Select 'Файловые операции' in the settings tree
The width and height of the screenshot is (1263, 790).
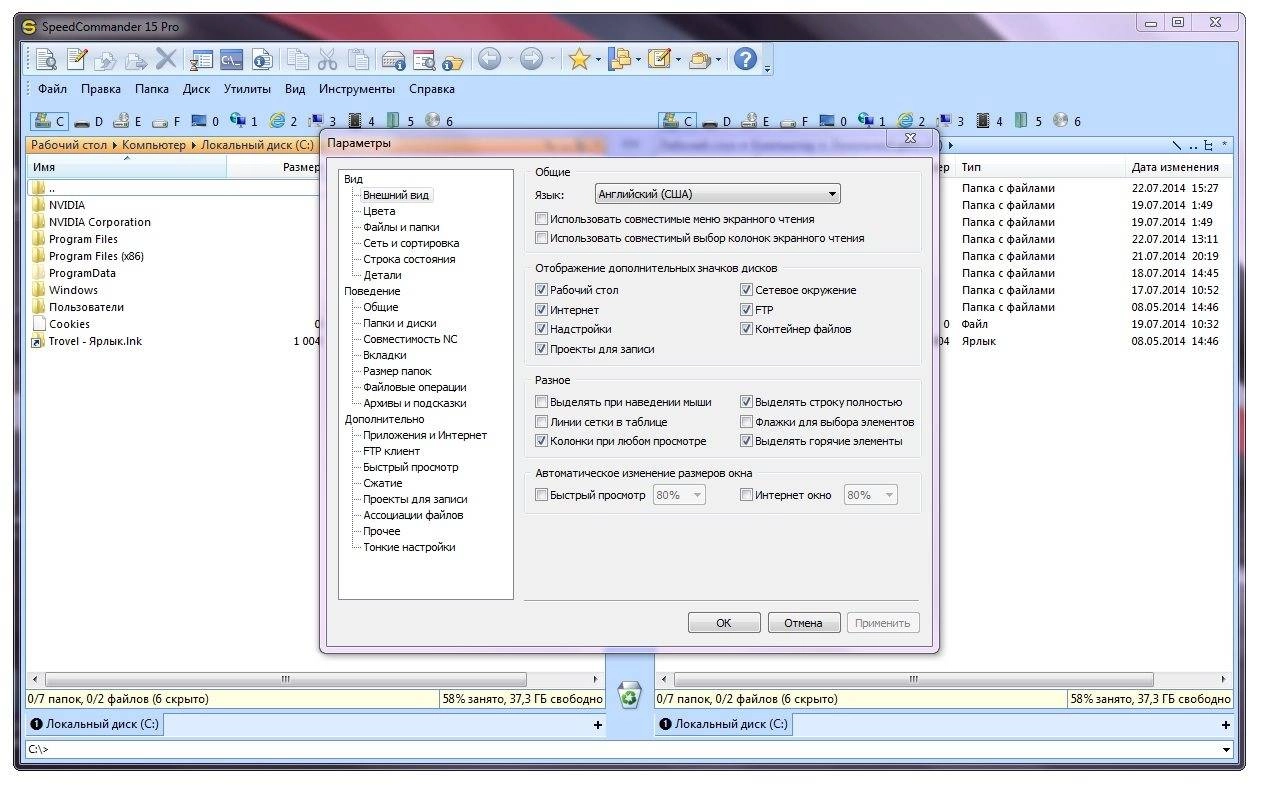point(415,387)
